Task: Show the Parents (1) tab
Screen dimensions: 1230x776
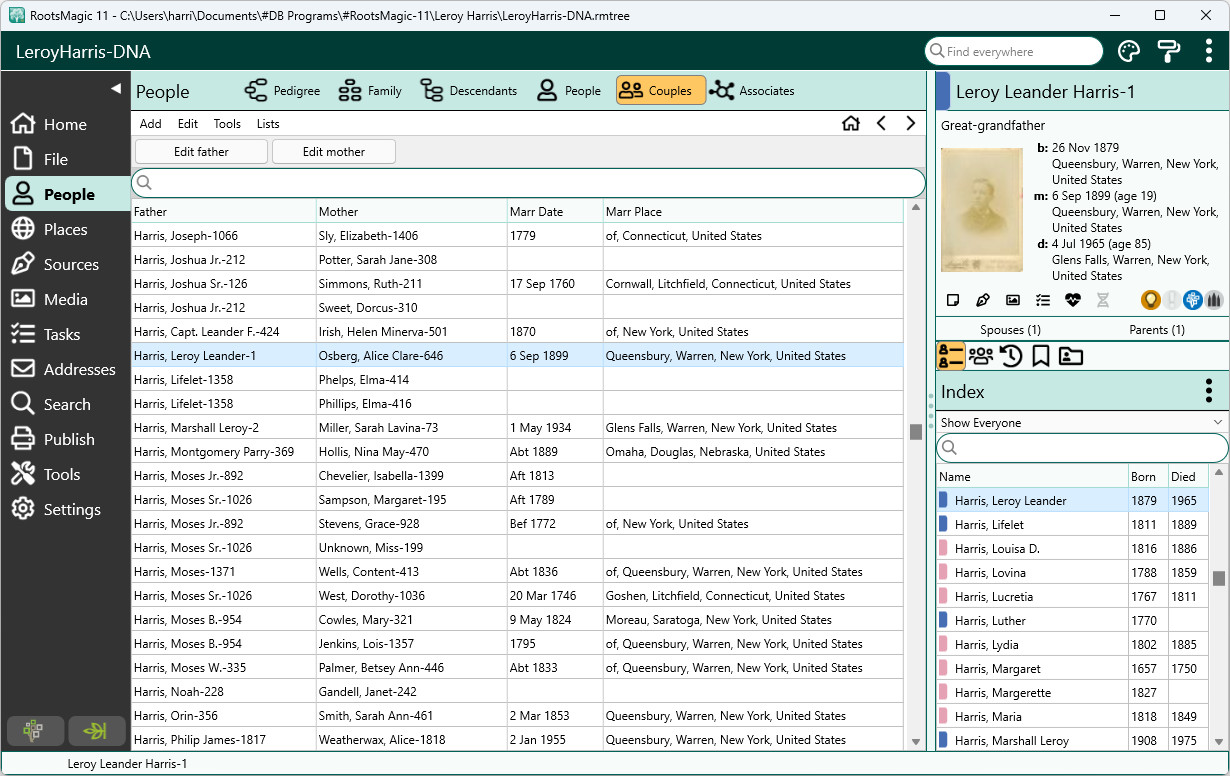Action: (x=1156, y=329)
